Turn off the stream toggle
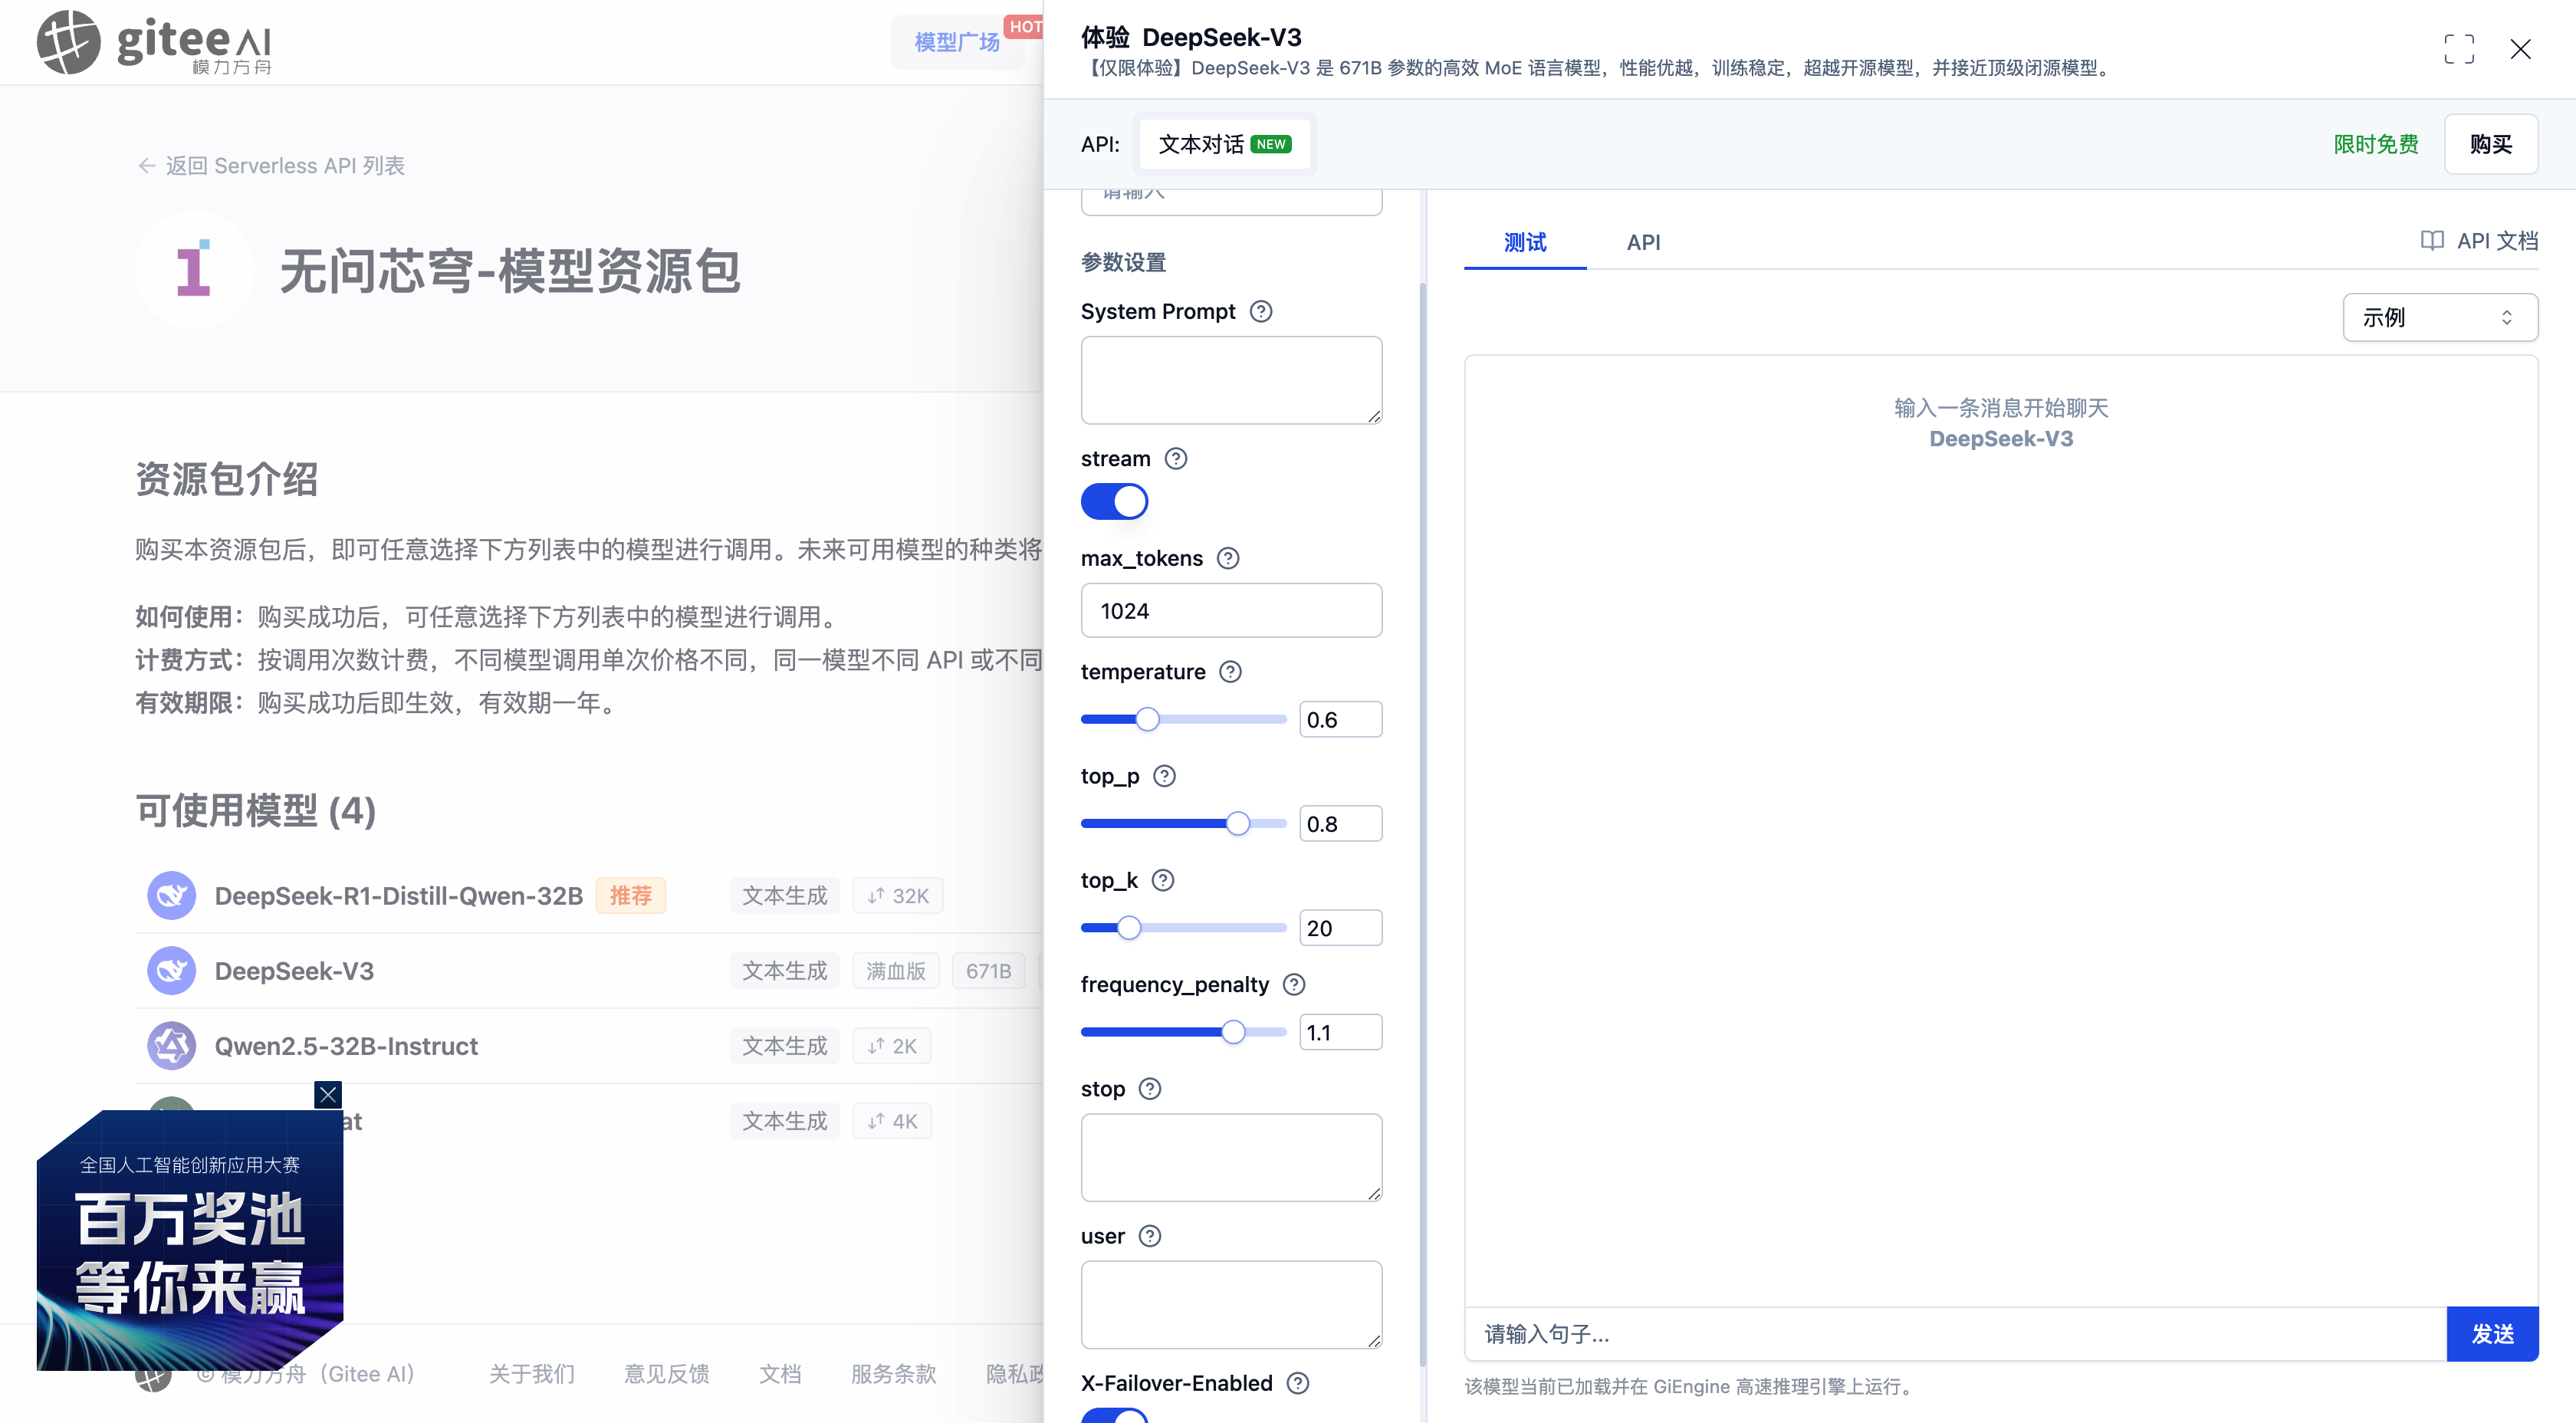Screen dimensions: 2576x1423 pos(1114,501)
